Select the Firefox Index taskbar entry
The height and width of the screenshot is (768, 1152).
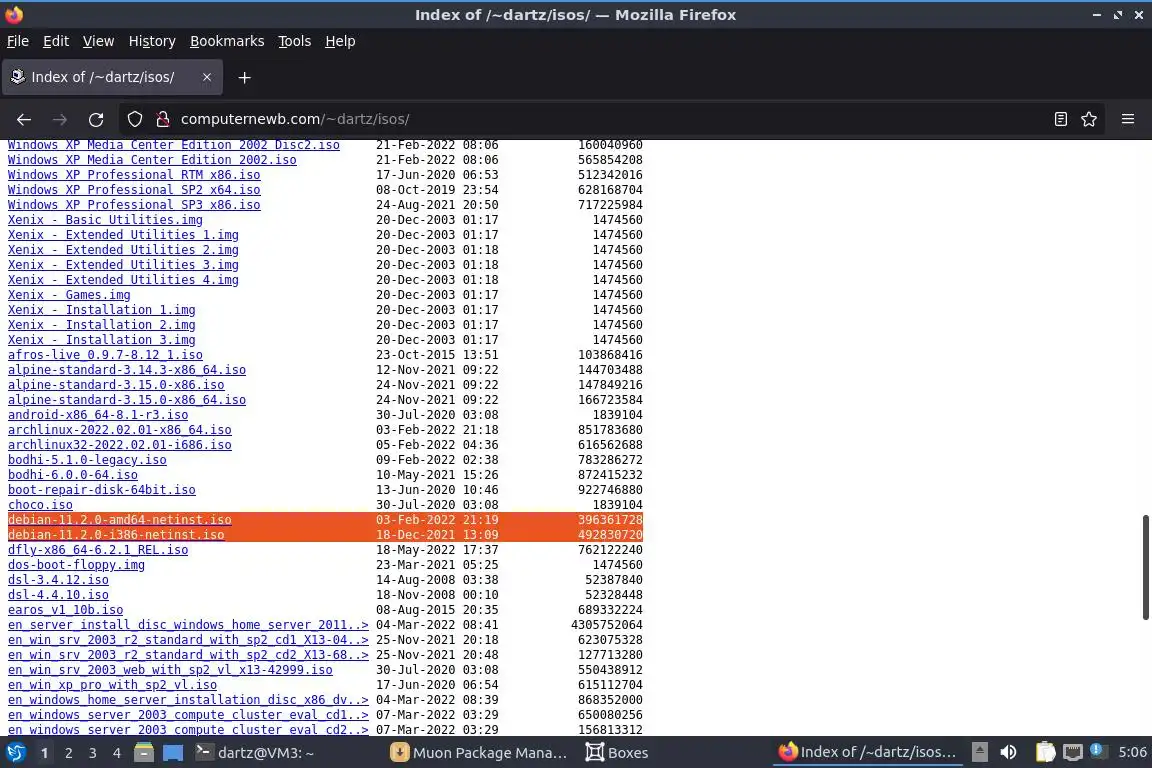point(868,753)
